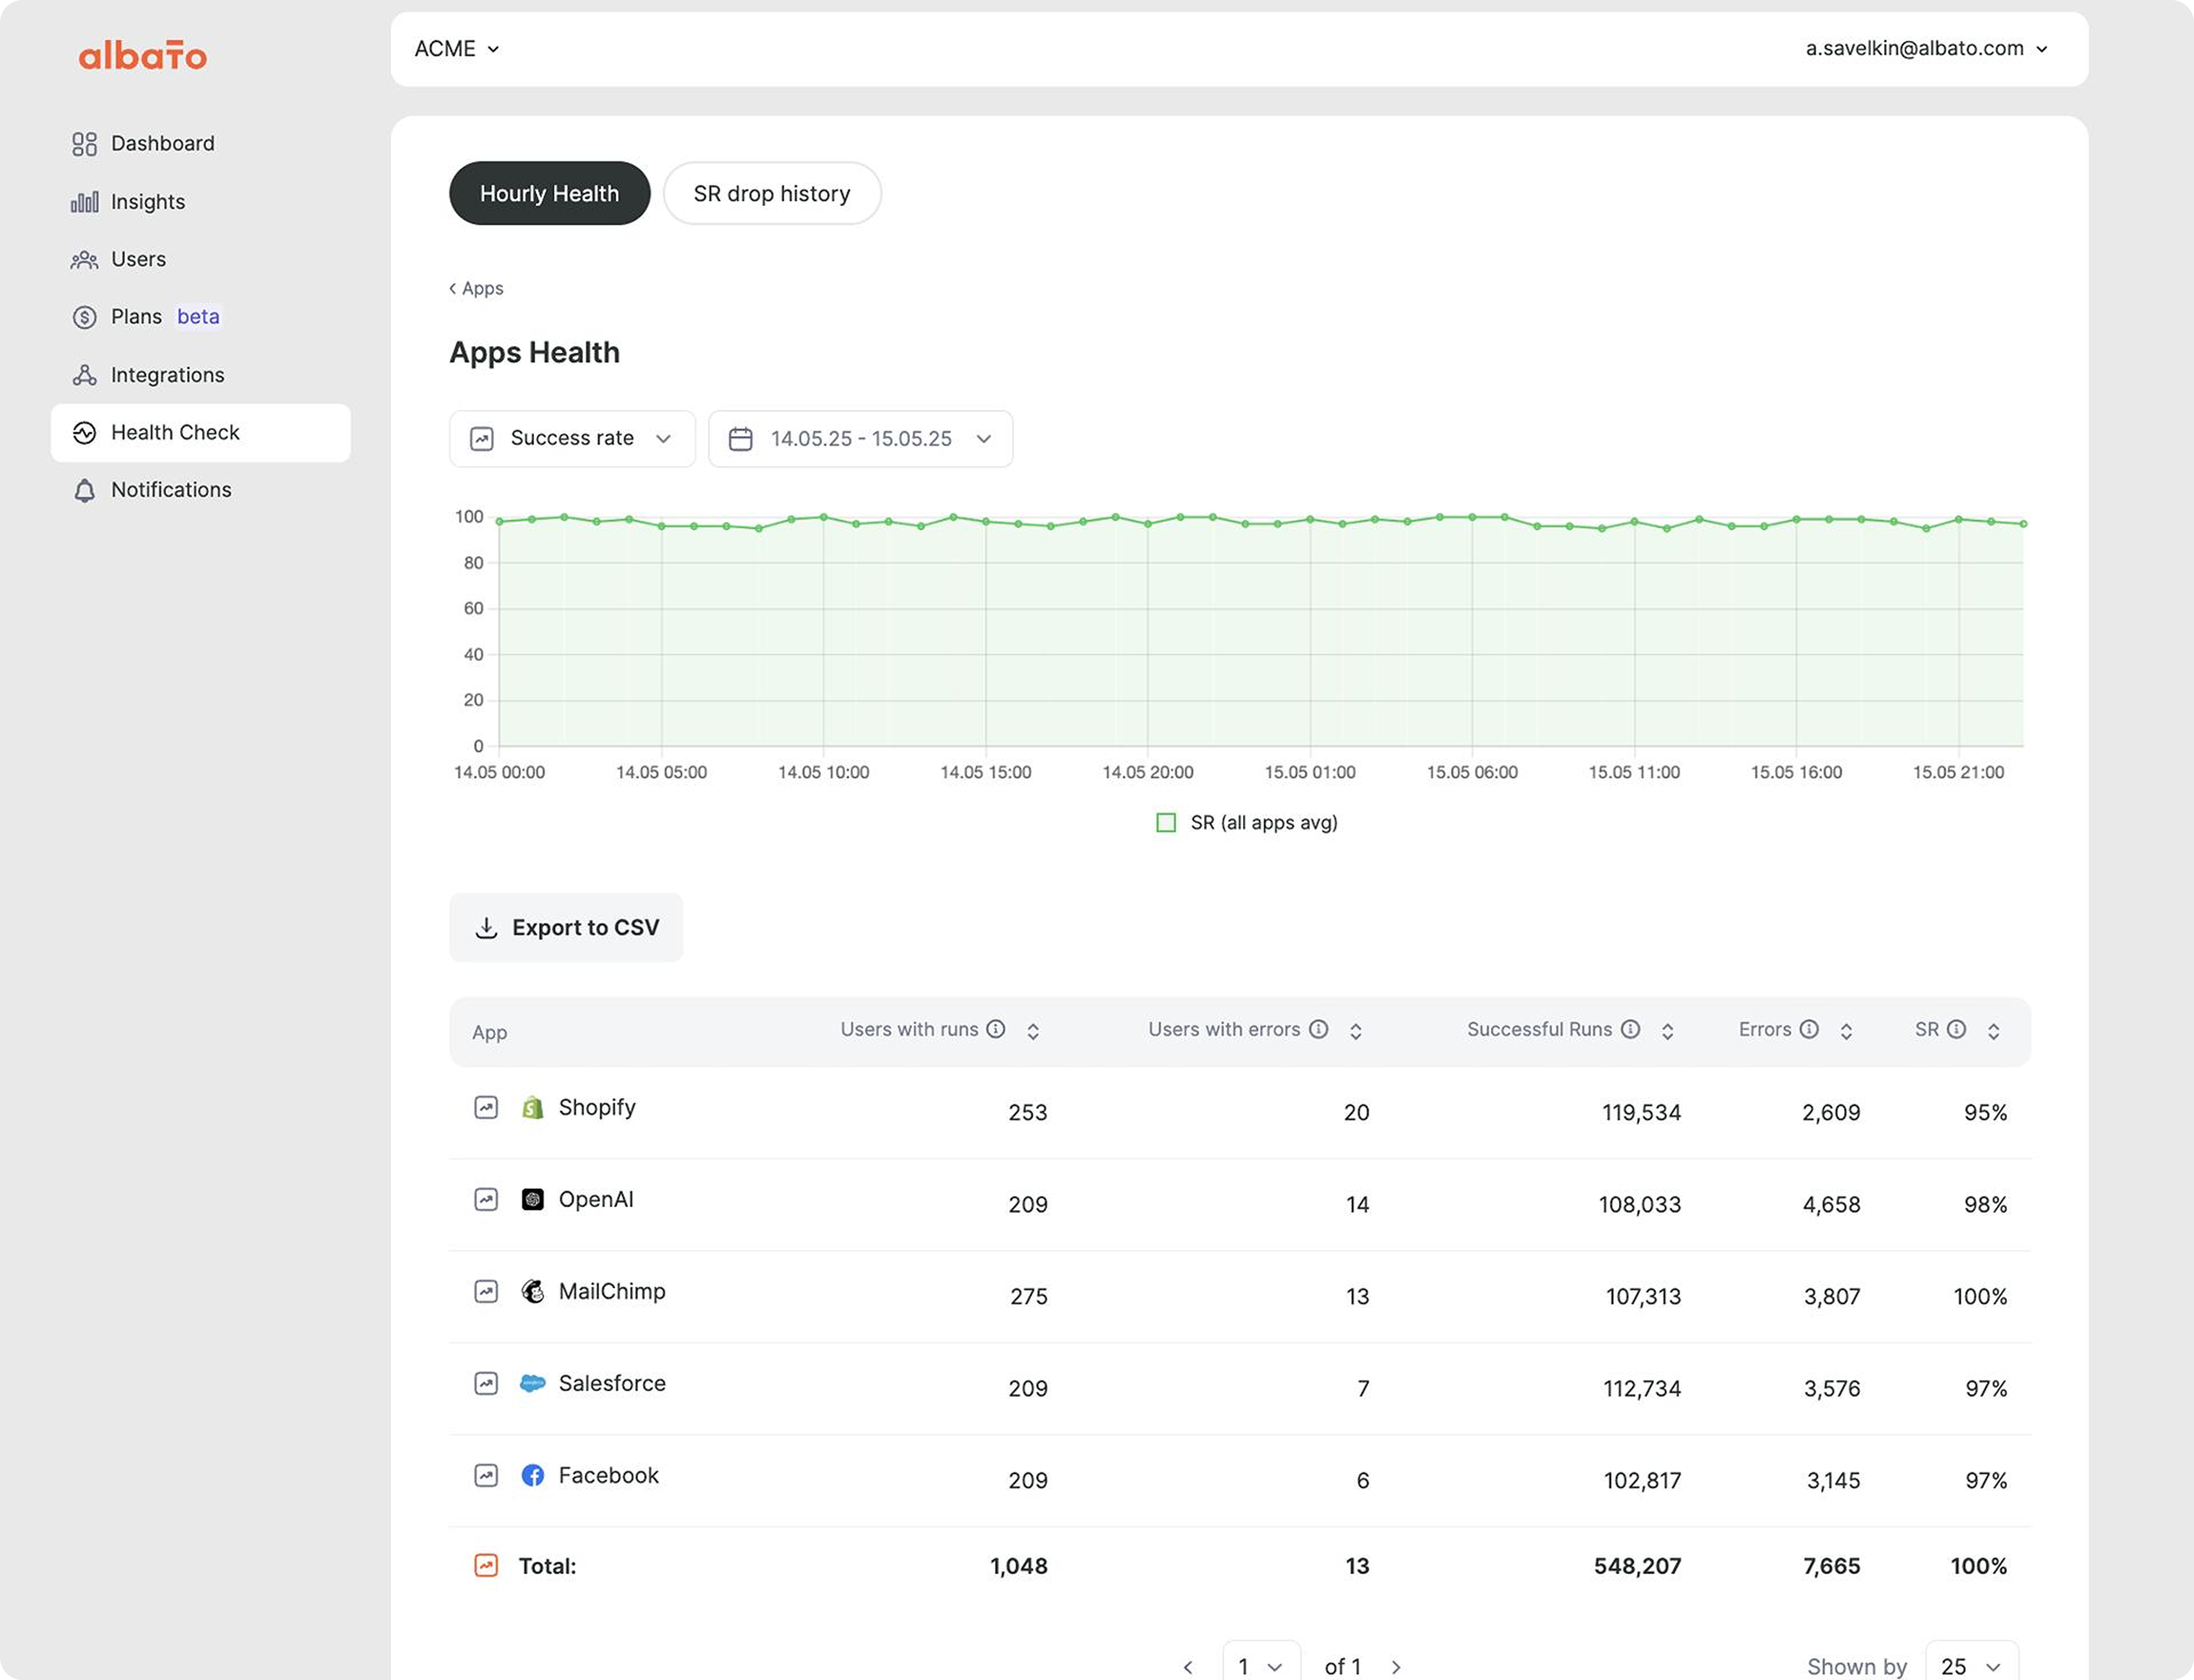Select the Users people icon

[84, 260]
